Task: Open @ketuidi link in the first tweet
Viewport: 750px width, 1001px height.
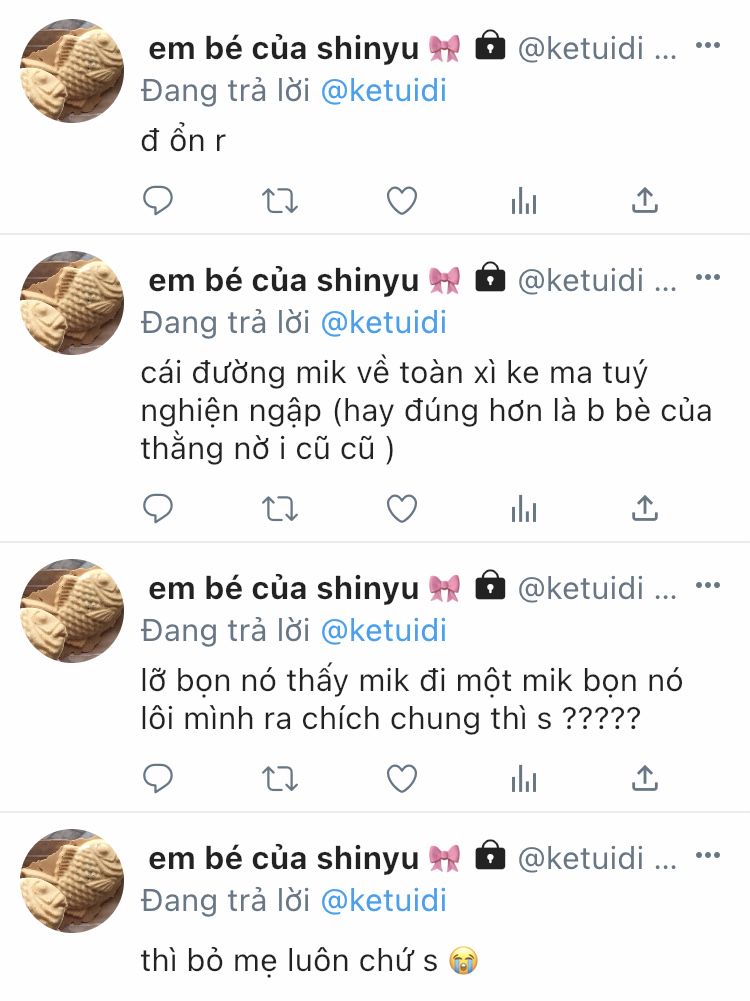Action: (x=384, y=91)
